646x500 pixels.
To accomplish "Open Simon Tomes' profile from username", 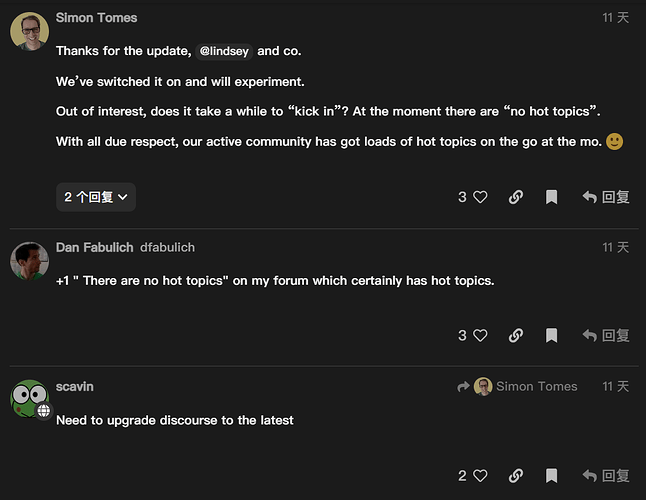I will coord(97,18).
